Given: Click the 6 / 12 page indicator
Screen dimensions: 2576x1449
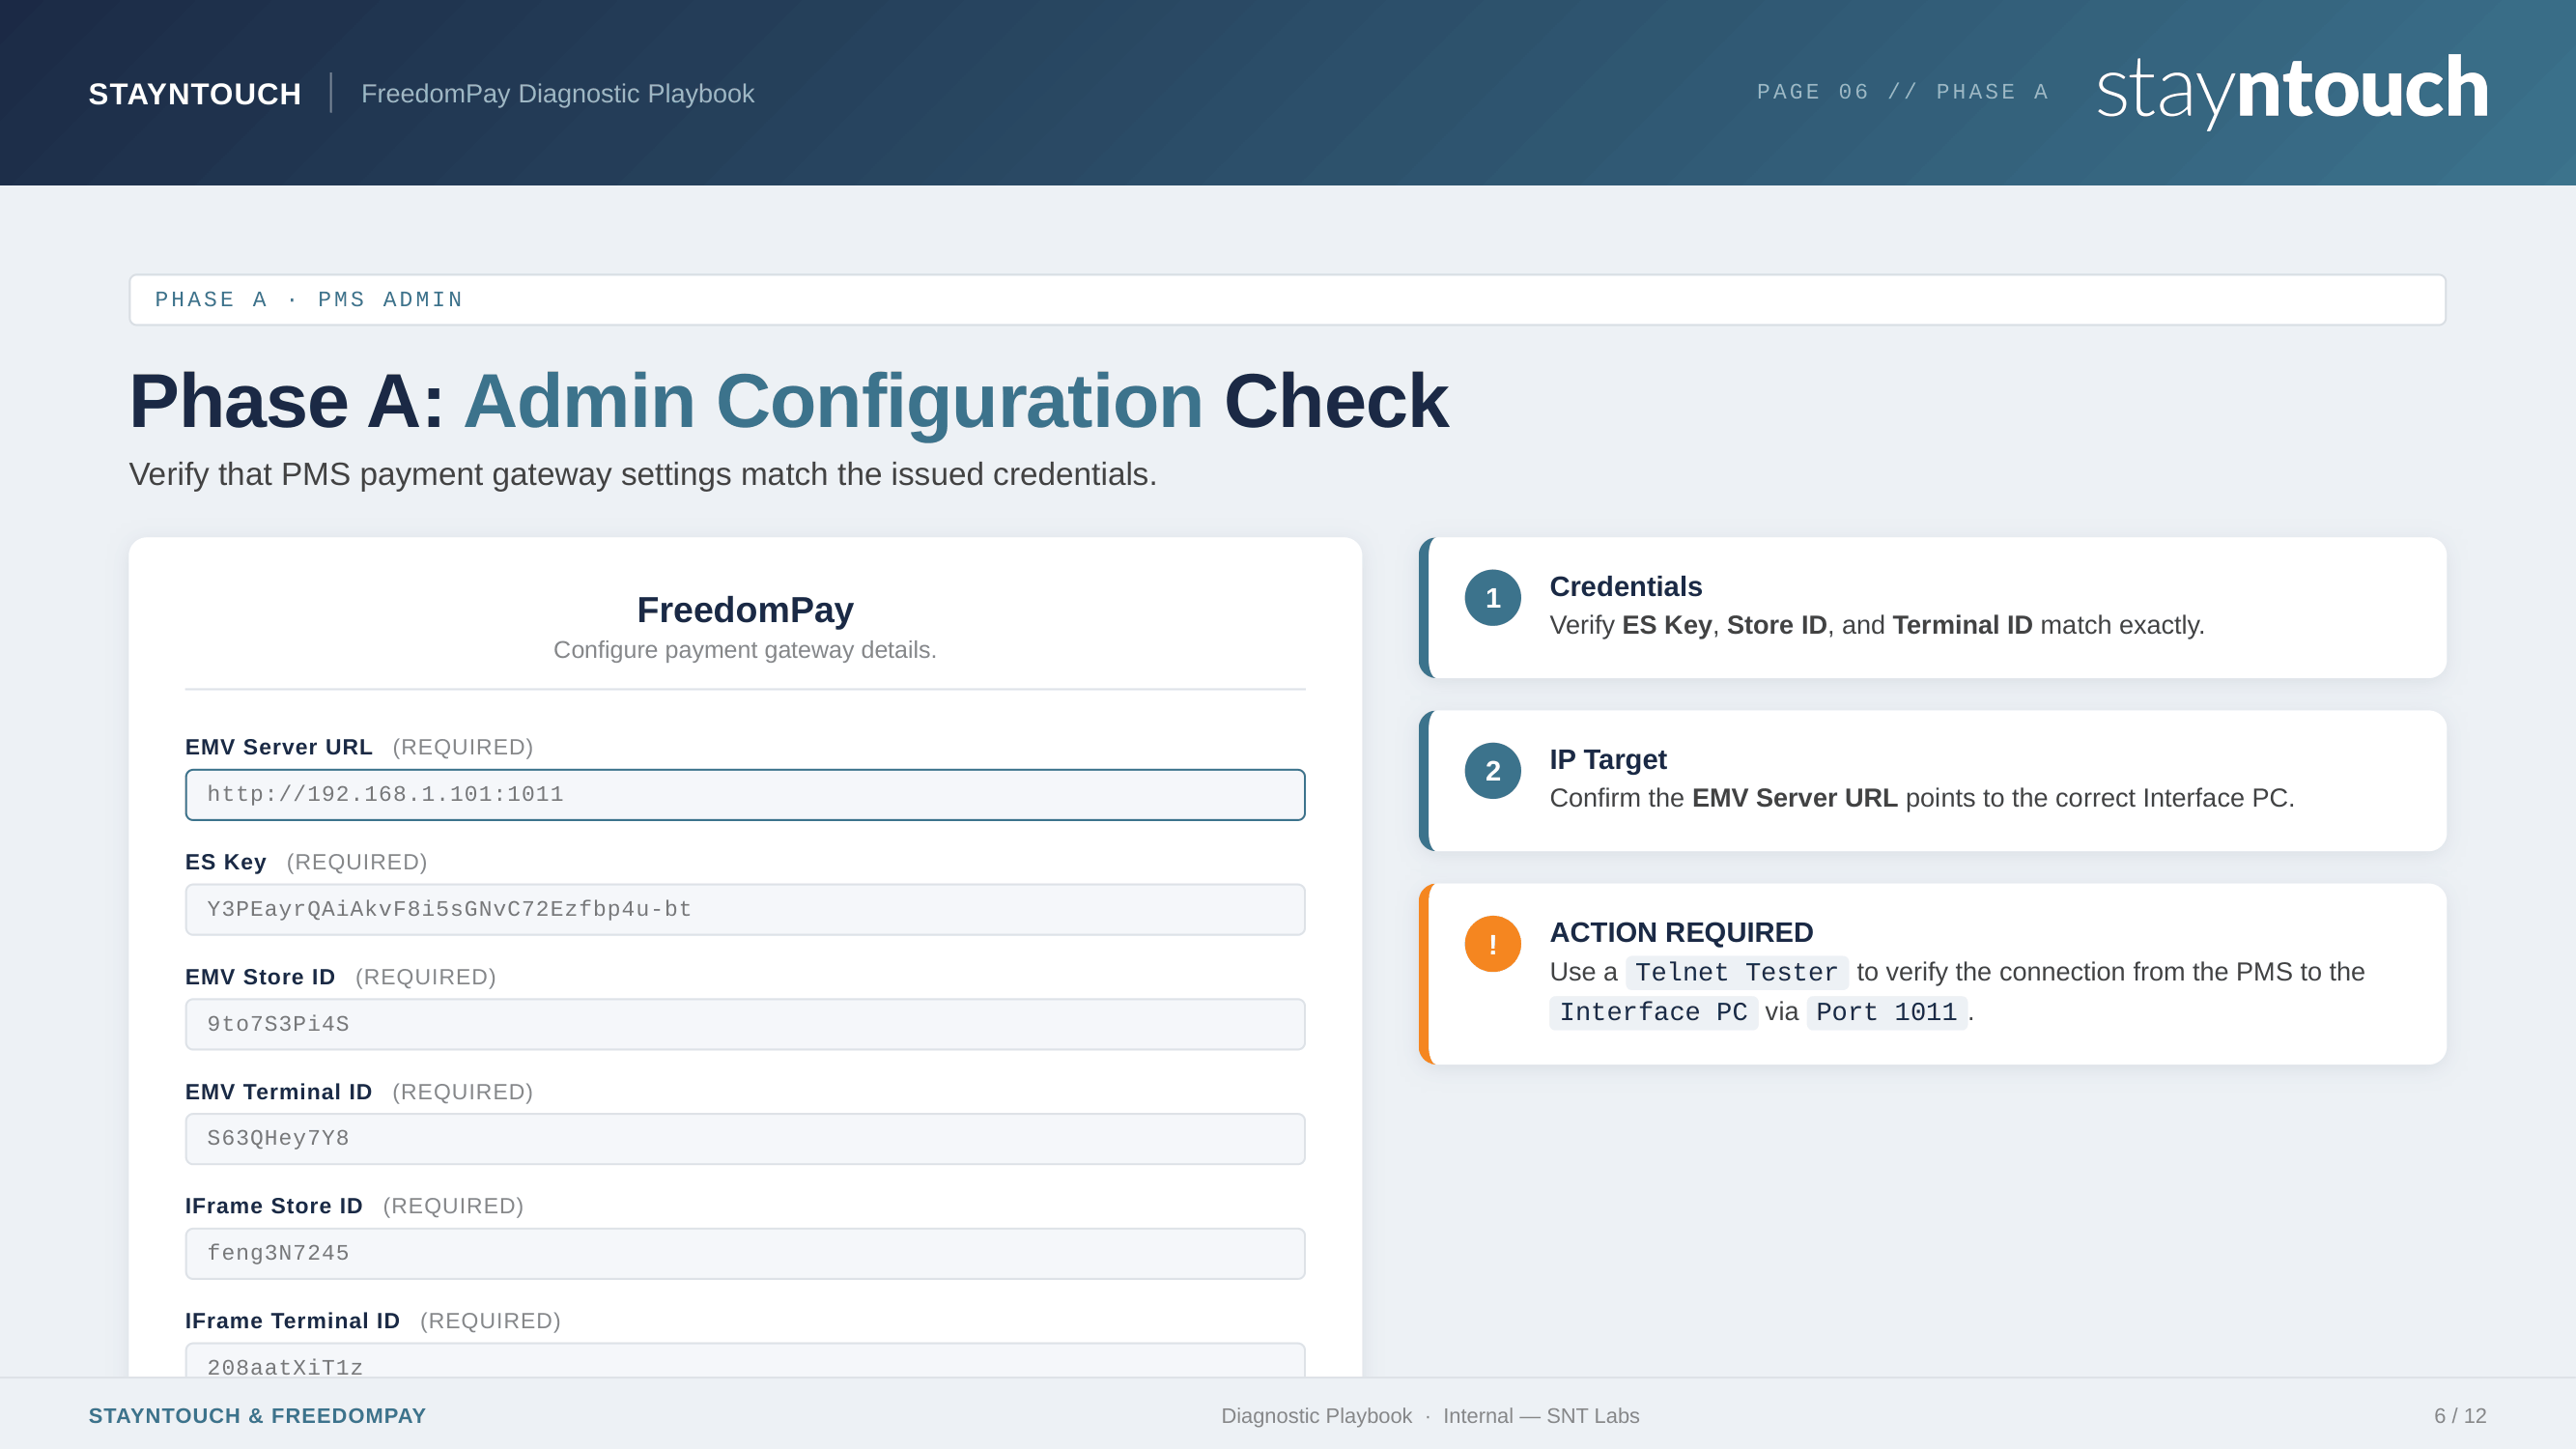Looking at the screenshot, I should pos(2459,1416).
